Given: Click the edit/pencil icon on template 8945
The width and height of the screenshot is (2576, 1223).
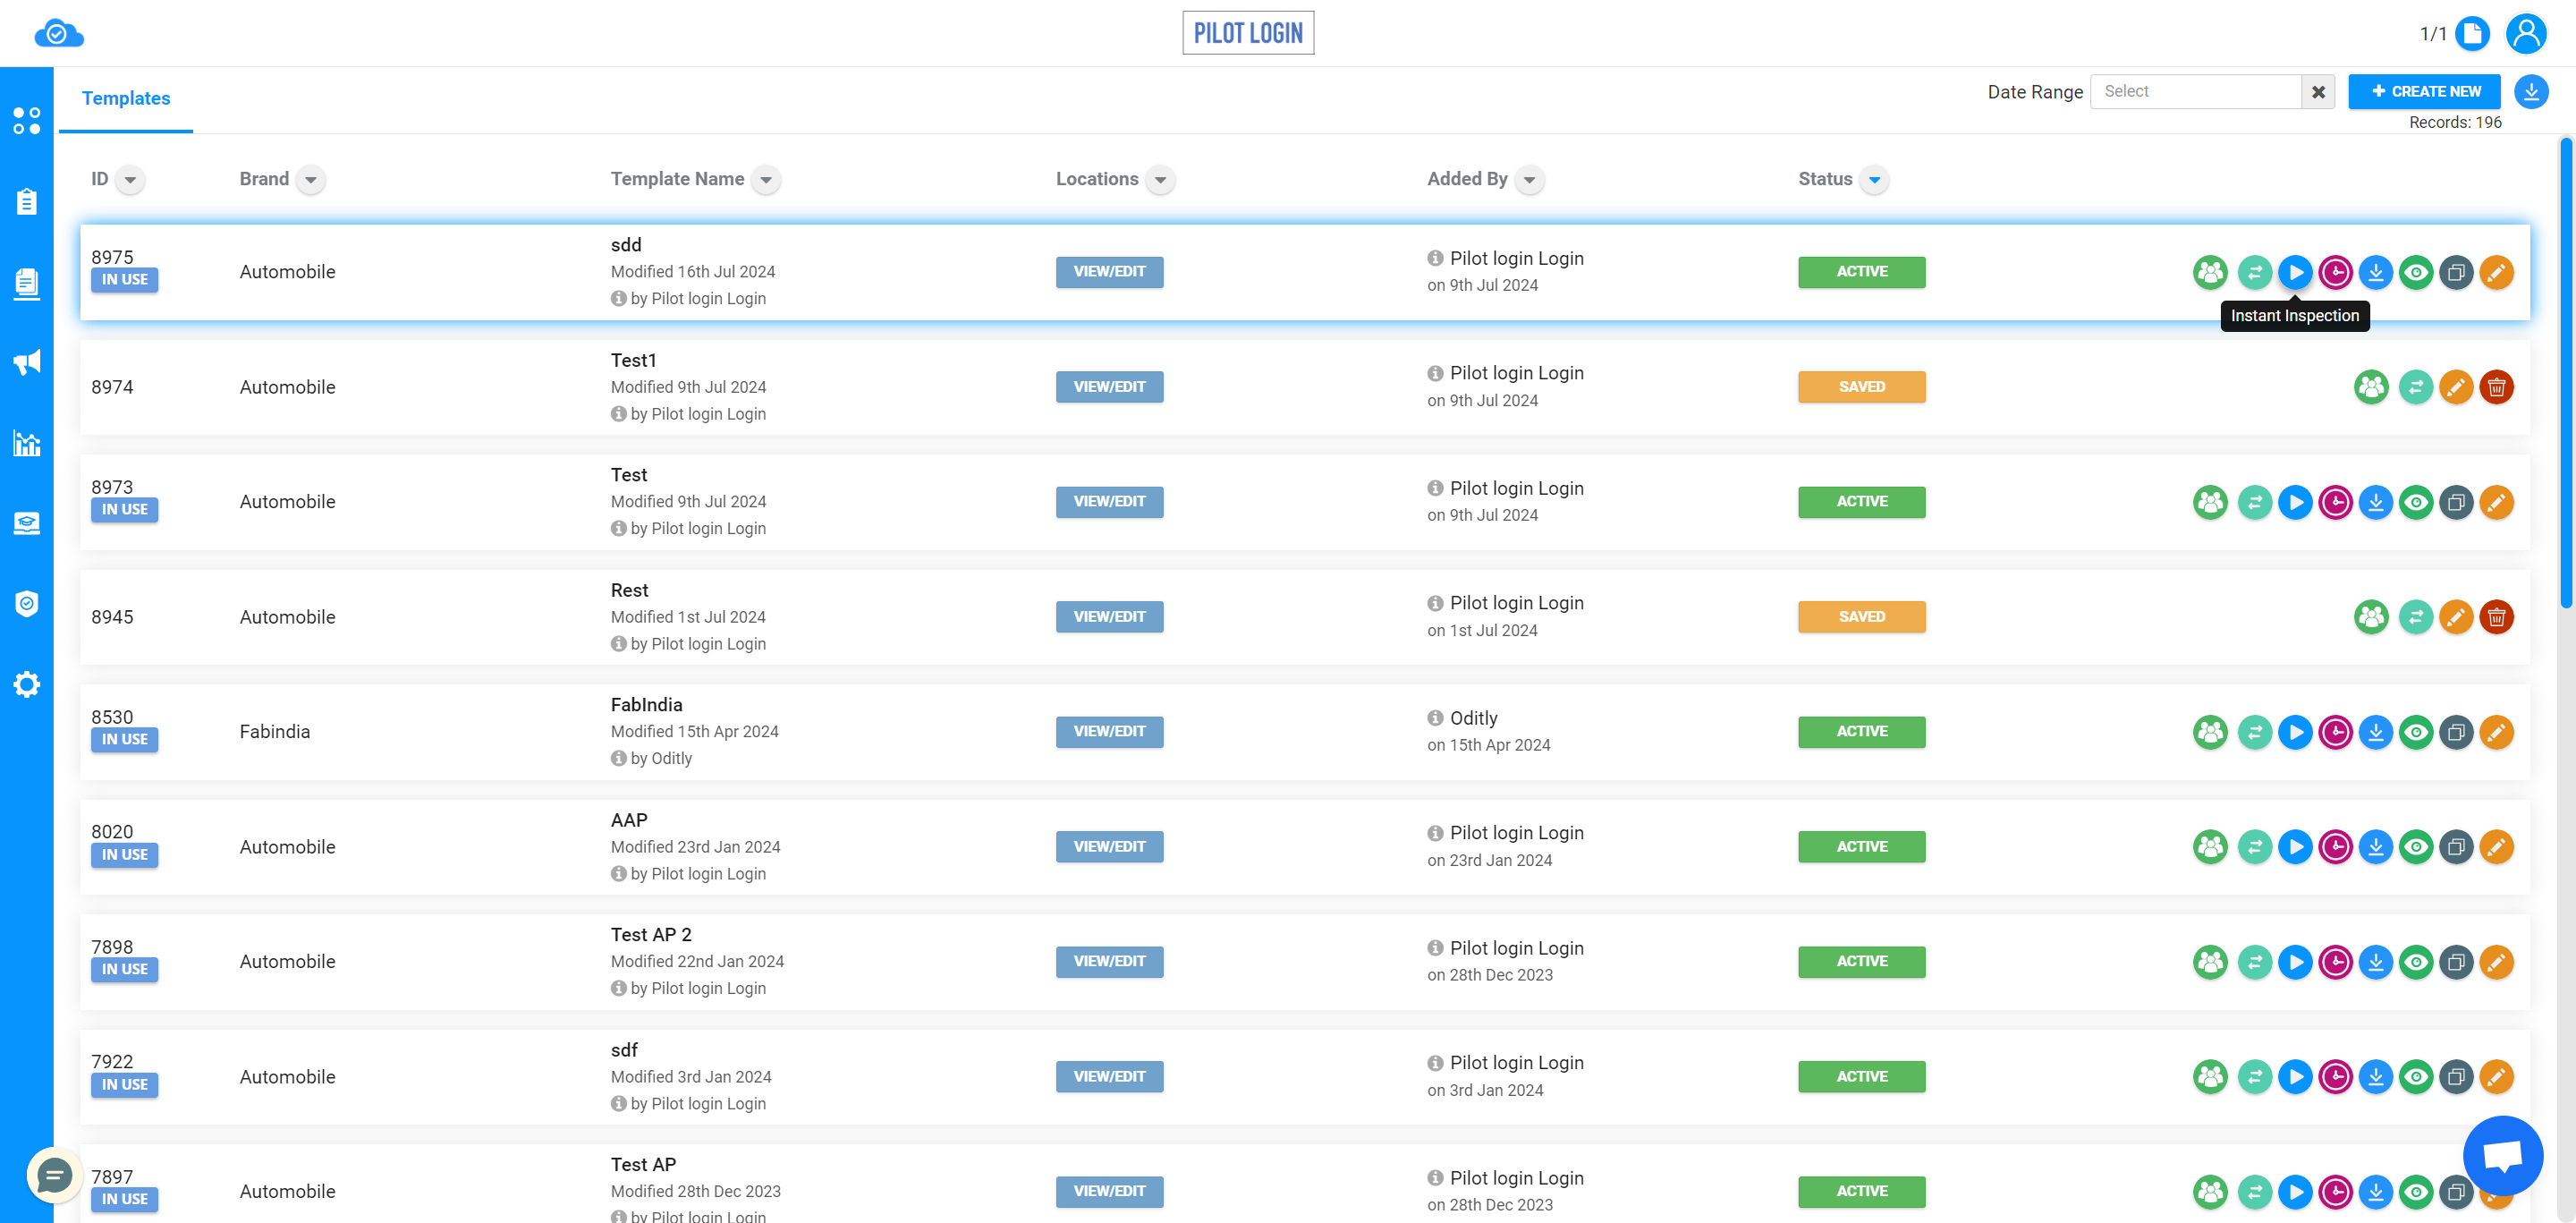Looking at the screenshot, I should [2454, 616].
